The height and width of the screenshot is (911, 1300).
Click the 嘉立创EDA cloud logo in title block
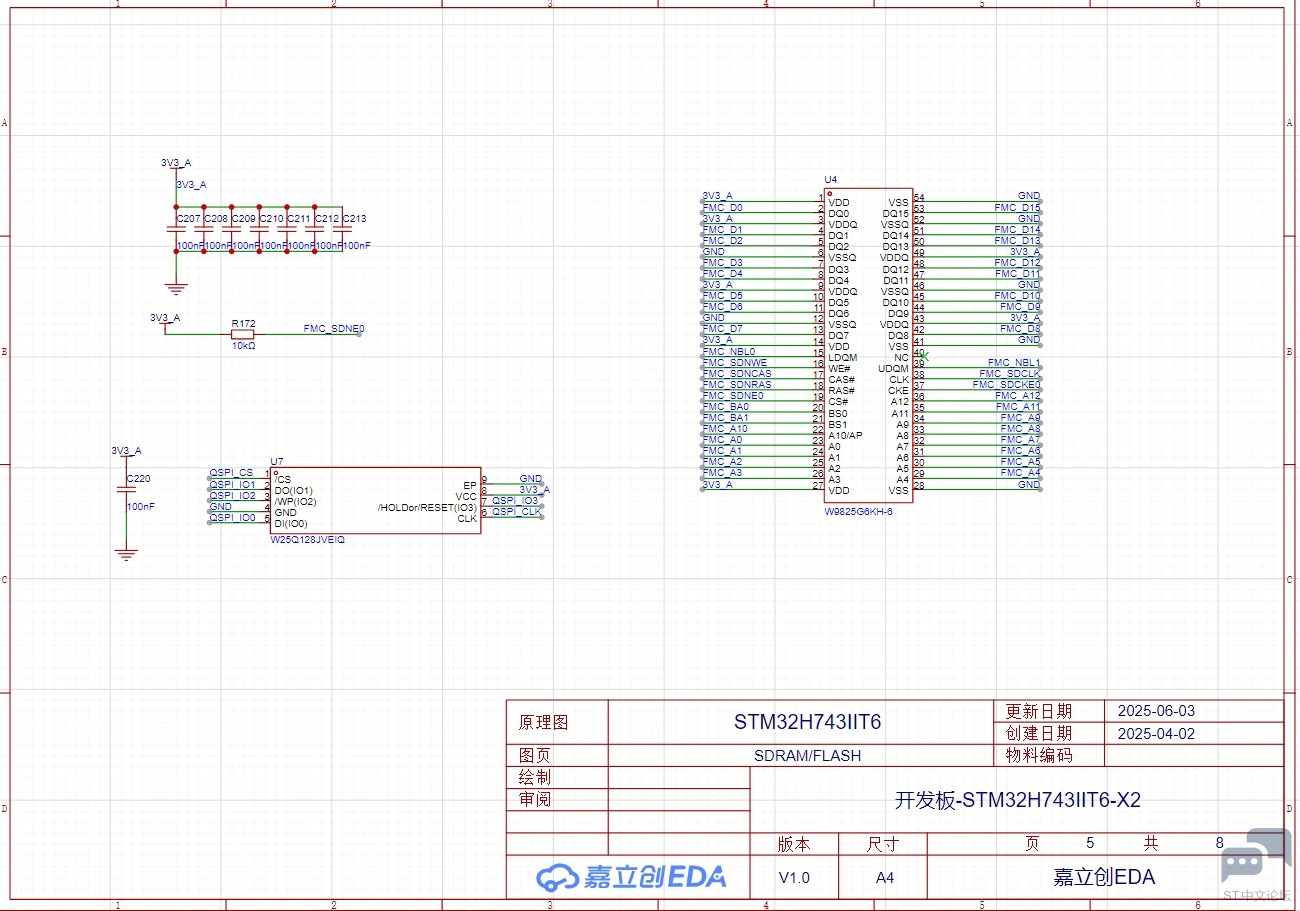[x=631, y=877]
